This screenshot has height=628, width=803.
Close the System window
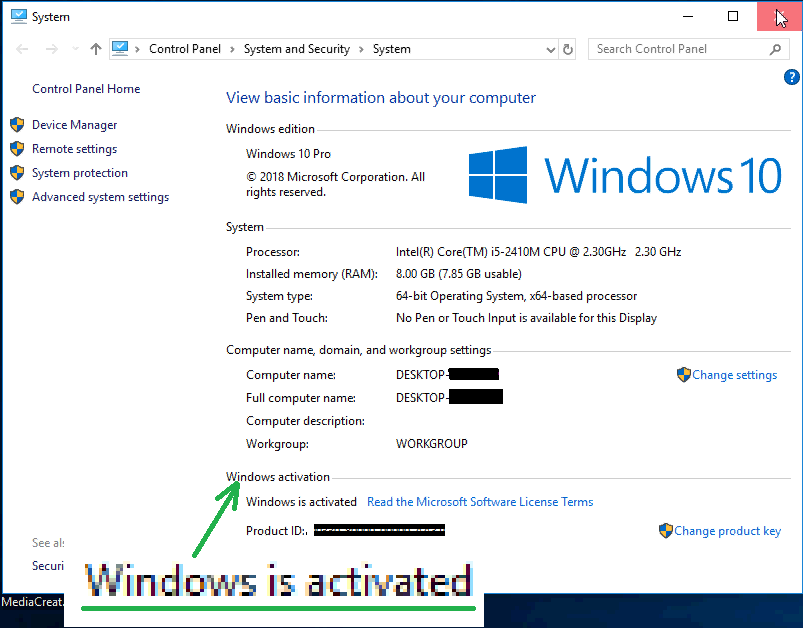tap(779, 16)
